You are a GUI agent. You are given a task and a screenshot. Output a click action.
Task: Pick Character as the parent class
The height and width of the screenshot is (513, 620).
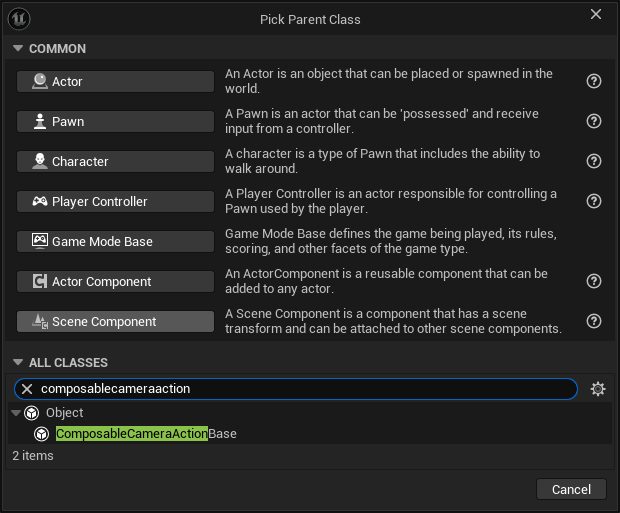(115, 161)
